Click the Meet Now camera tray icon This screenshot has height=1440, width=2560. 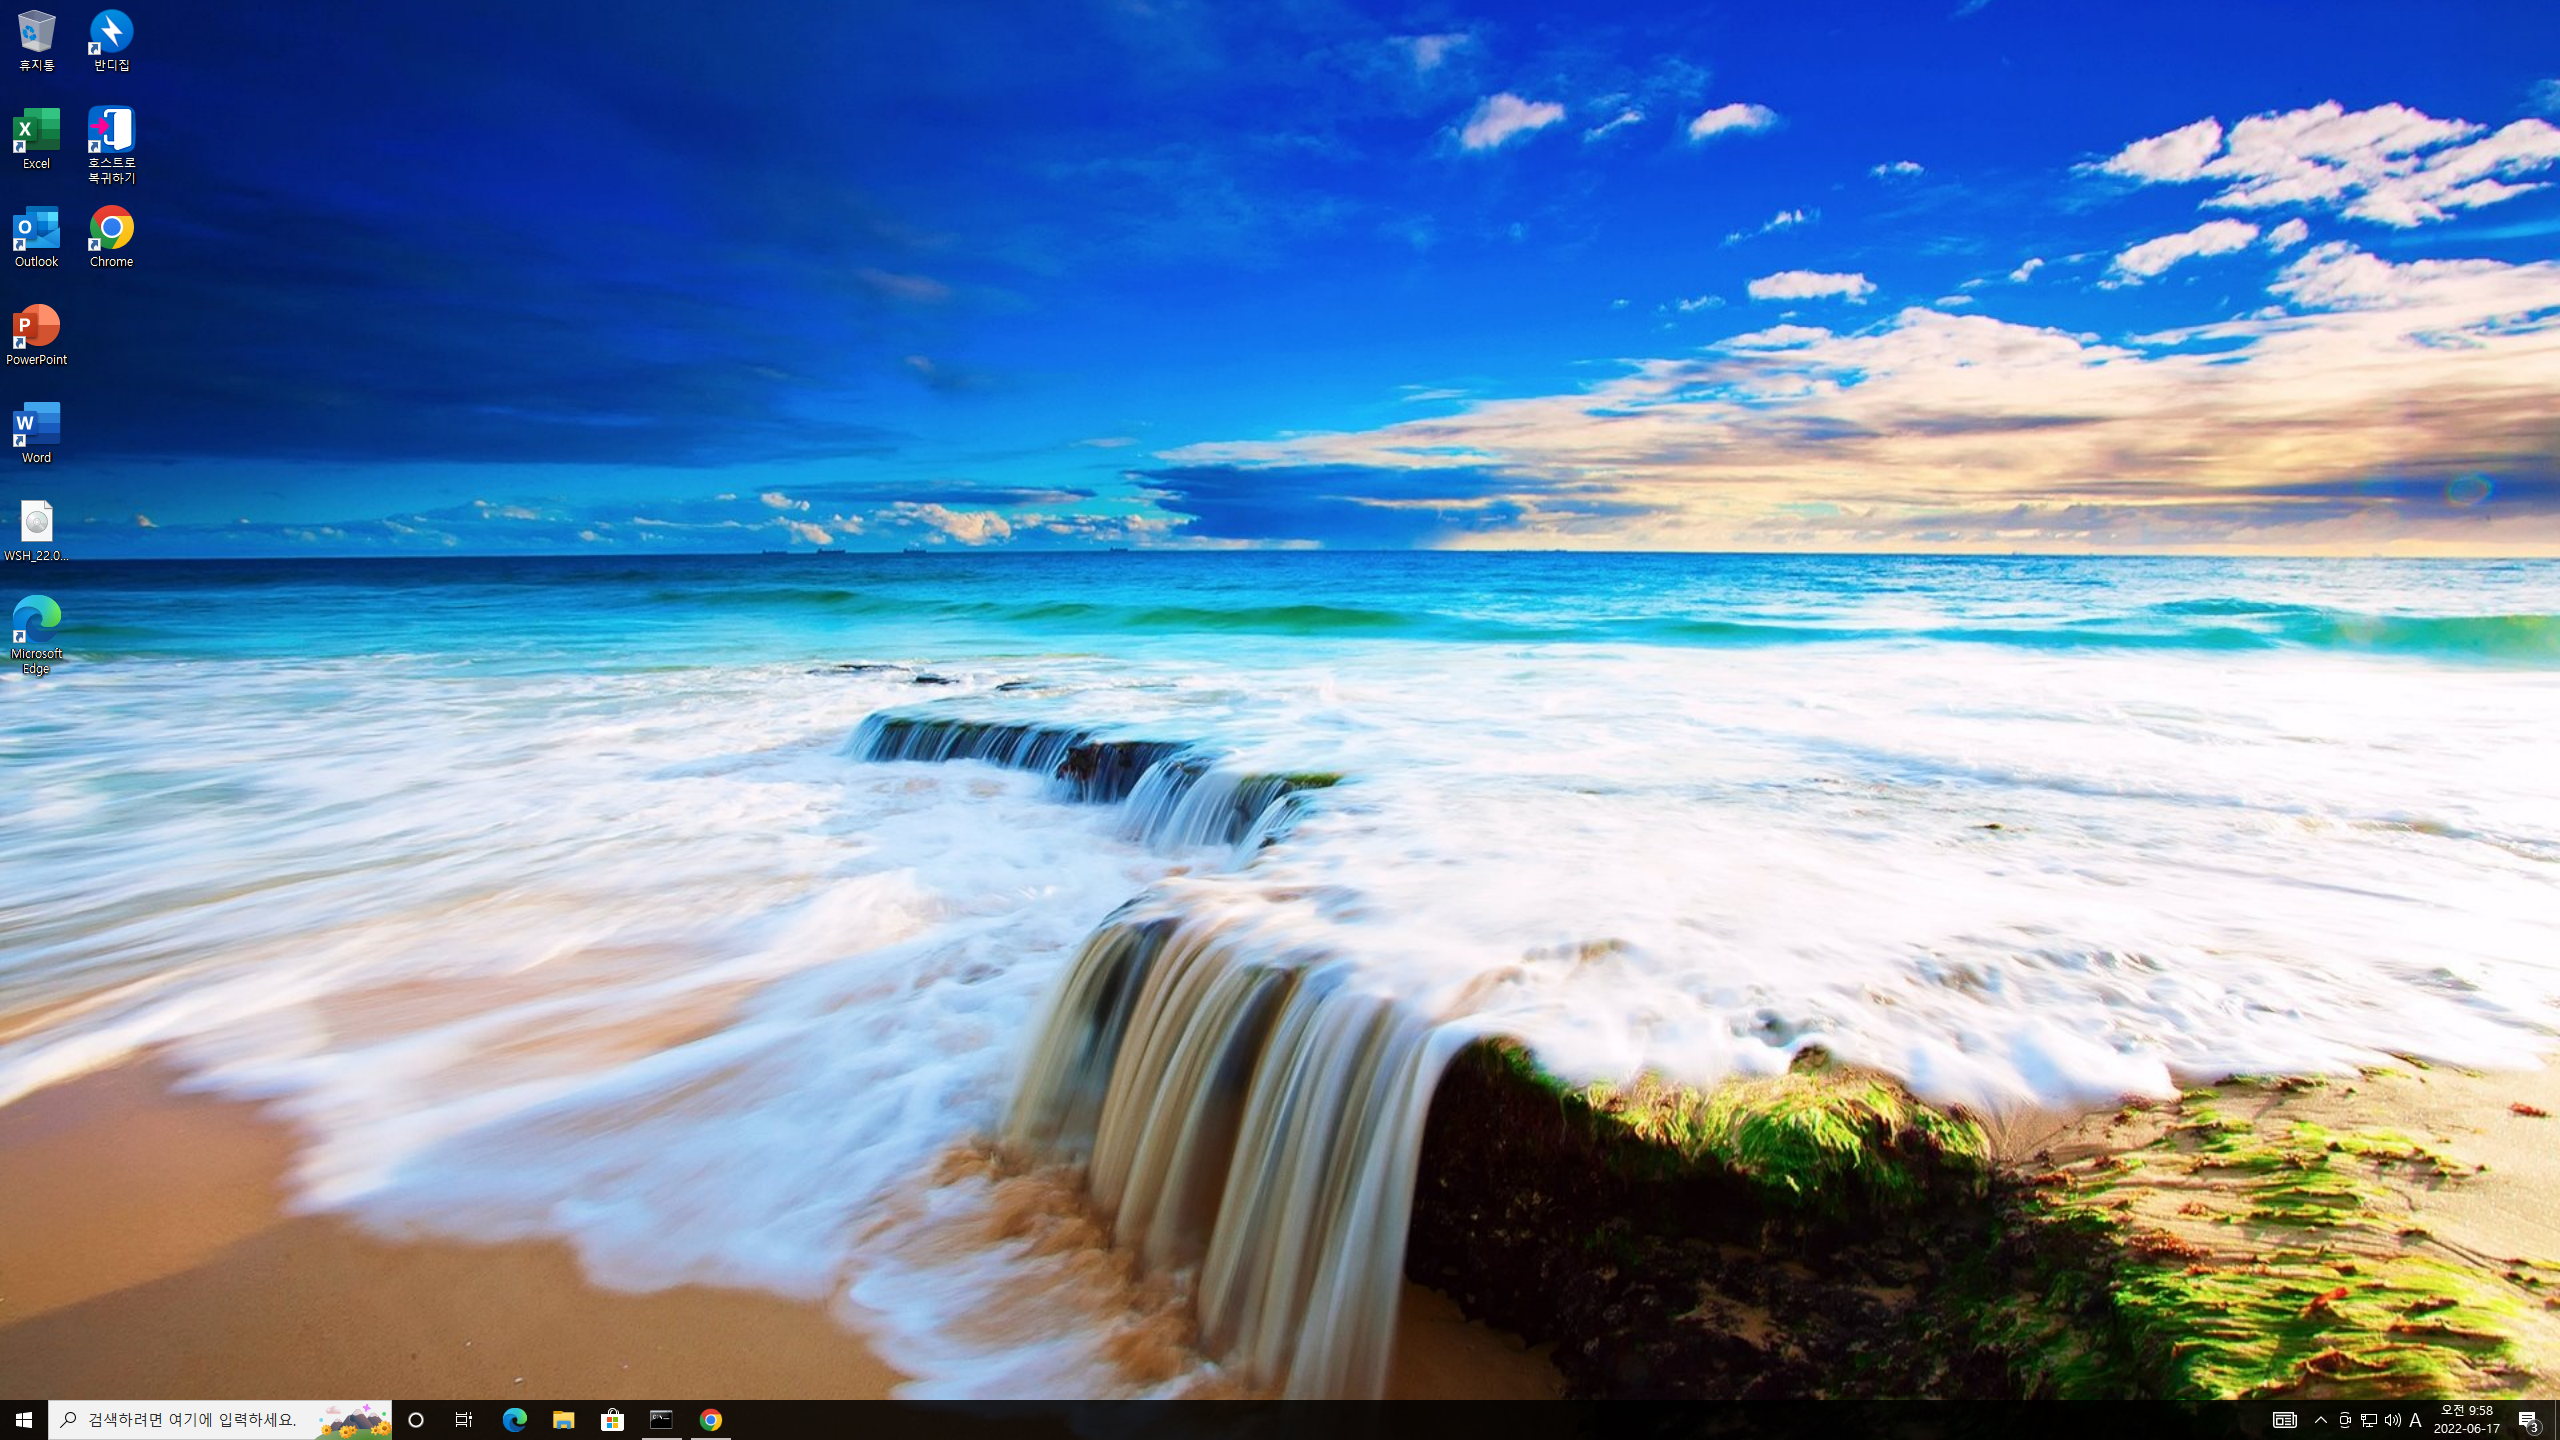2344,1420
